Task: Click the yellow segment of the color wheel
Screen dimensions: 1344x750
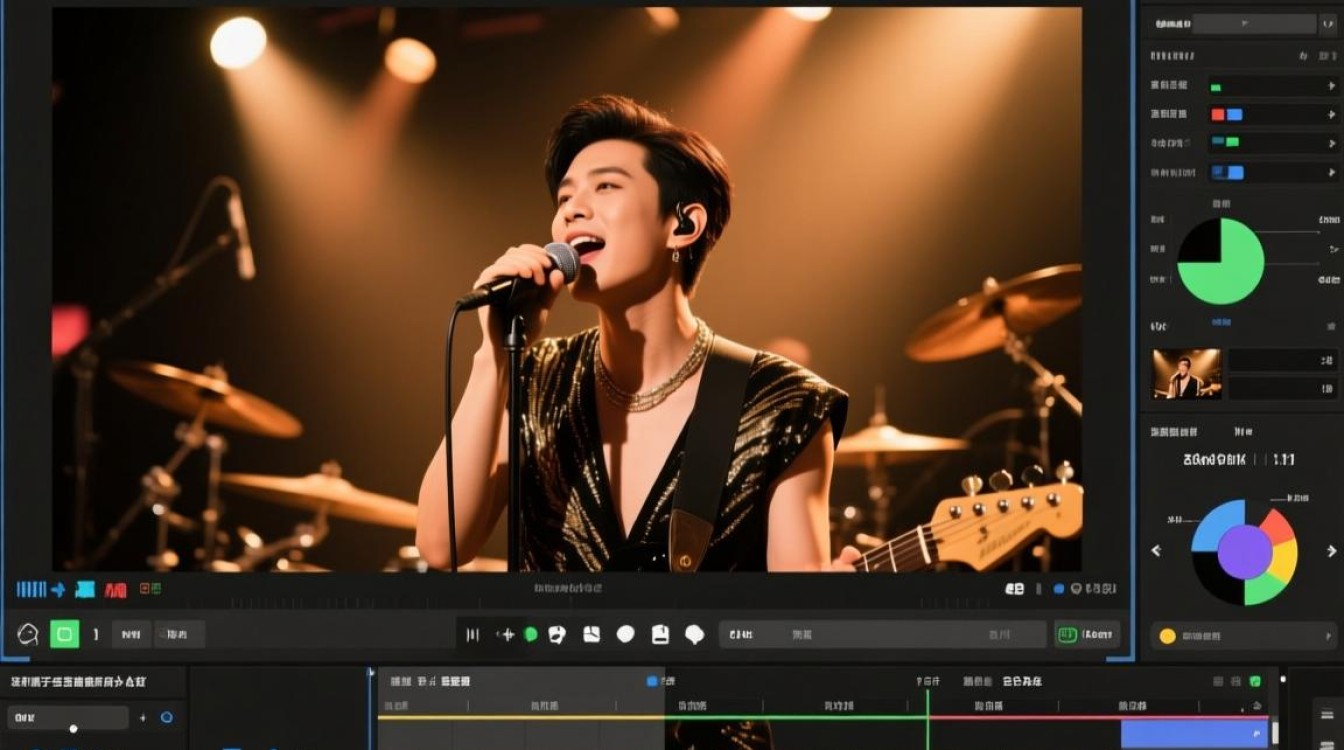Action: 1284,561
